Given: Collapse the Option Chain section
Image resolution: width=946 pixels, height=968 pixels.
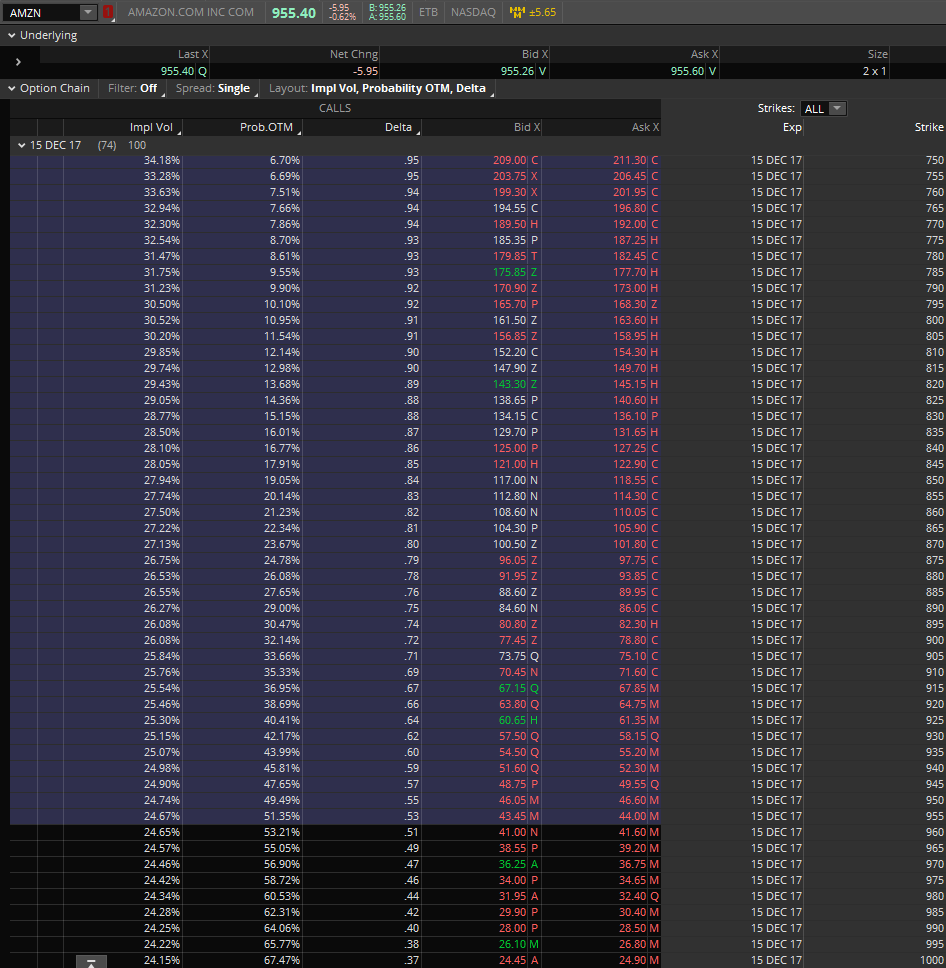Looking at the screenshot, I should [11, 88].
